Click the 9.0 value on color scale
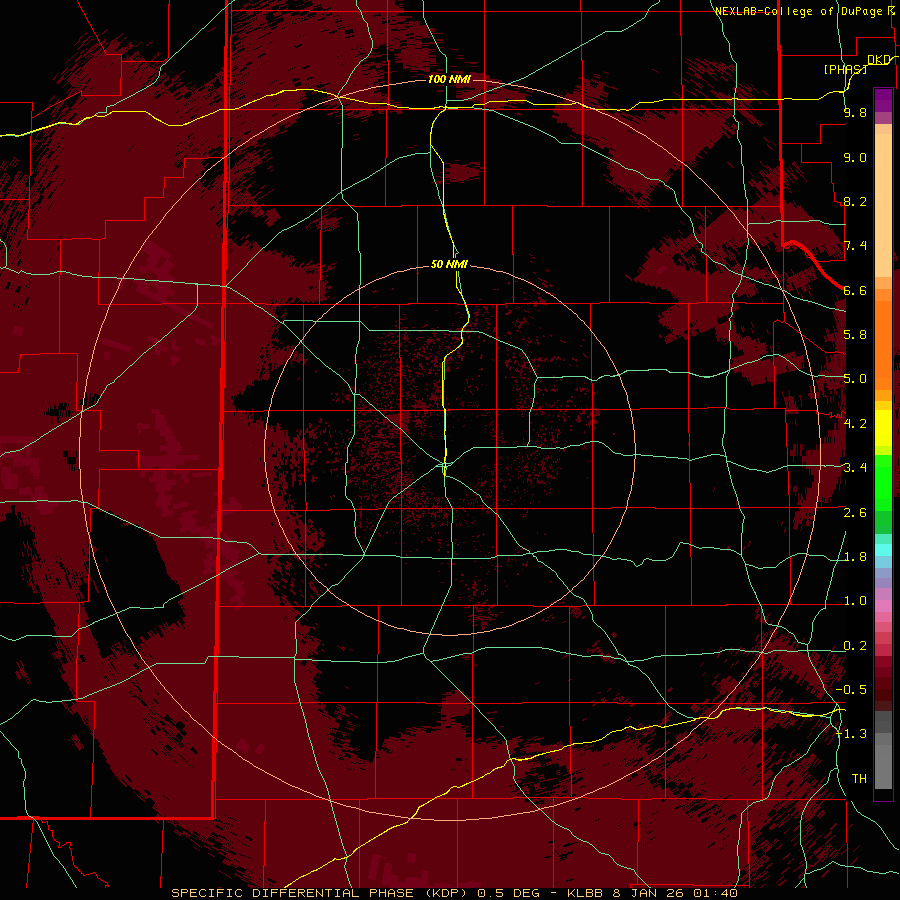This screenshot has height=900, width=900. click(x=855, y=157)
